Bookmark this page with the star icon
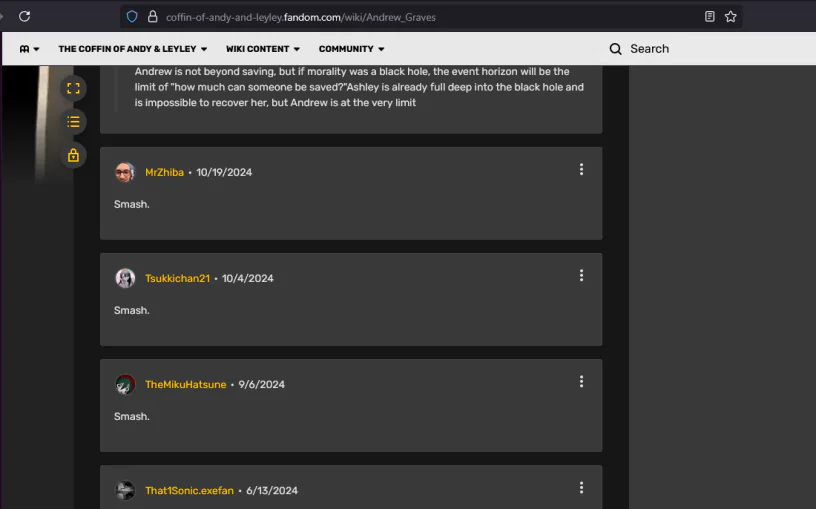 [x=731, y=17]
